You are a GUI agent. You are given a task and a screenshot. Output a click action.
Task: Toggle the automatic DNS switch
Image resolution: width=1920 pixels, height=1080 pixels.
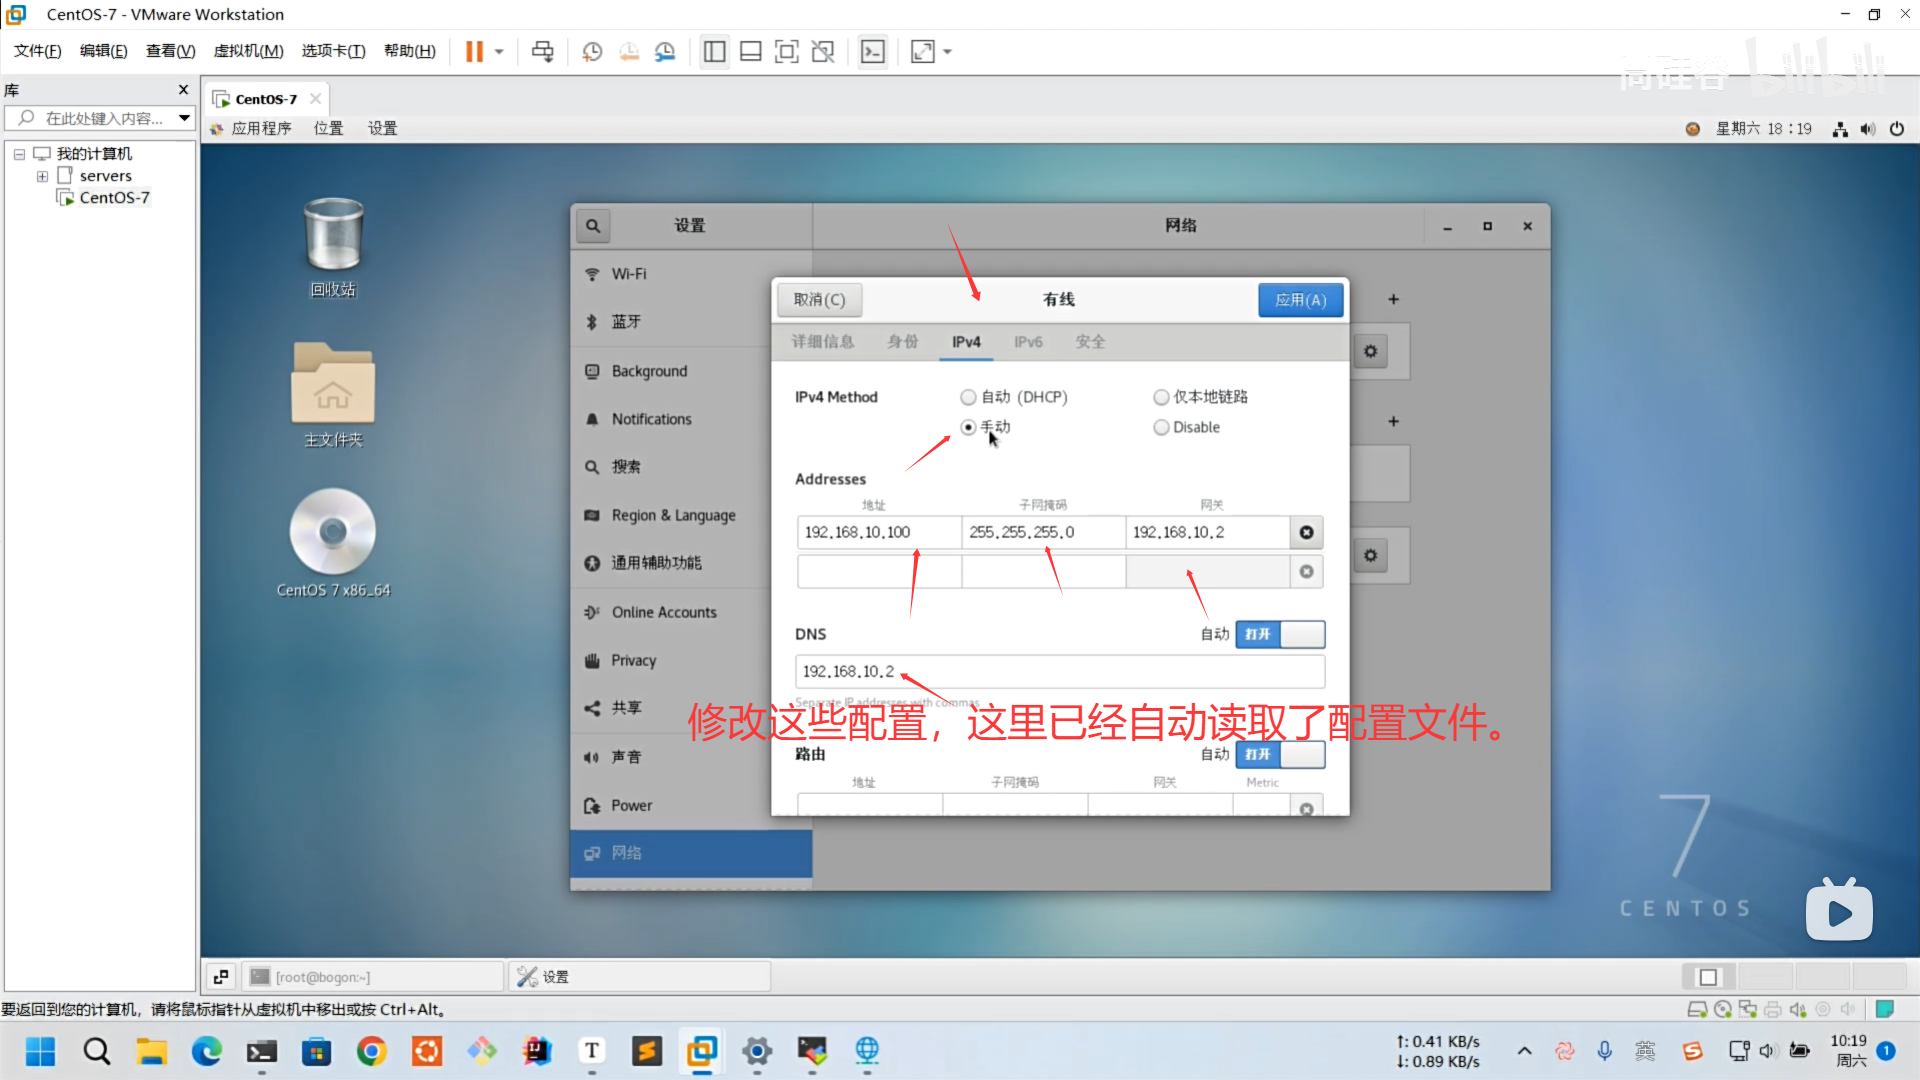click(x=1280, y=634)
